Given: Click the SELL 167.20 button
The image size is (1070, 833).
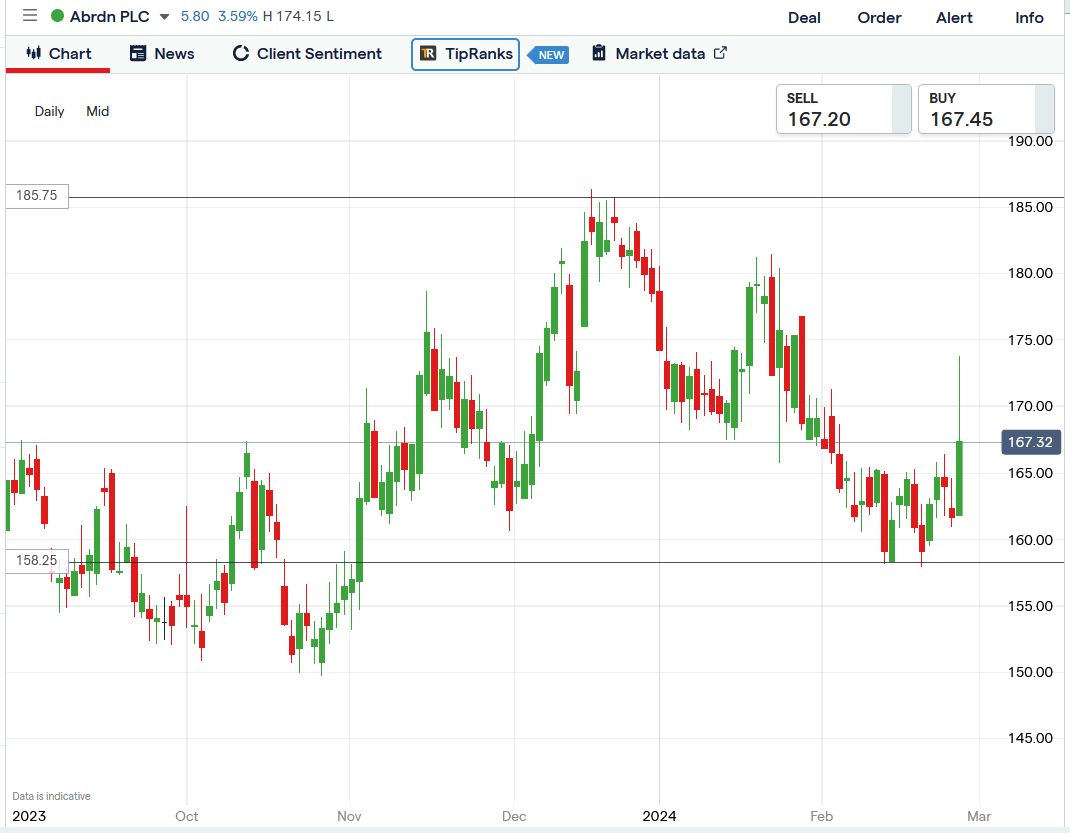Looking at the screenshot, I should 843,109.
